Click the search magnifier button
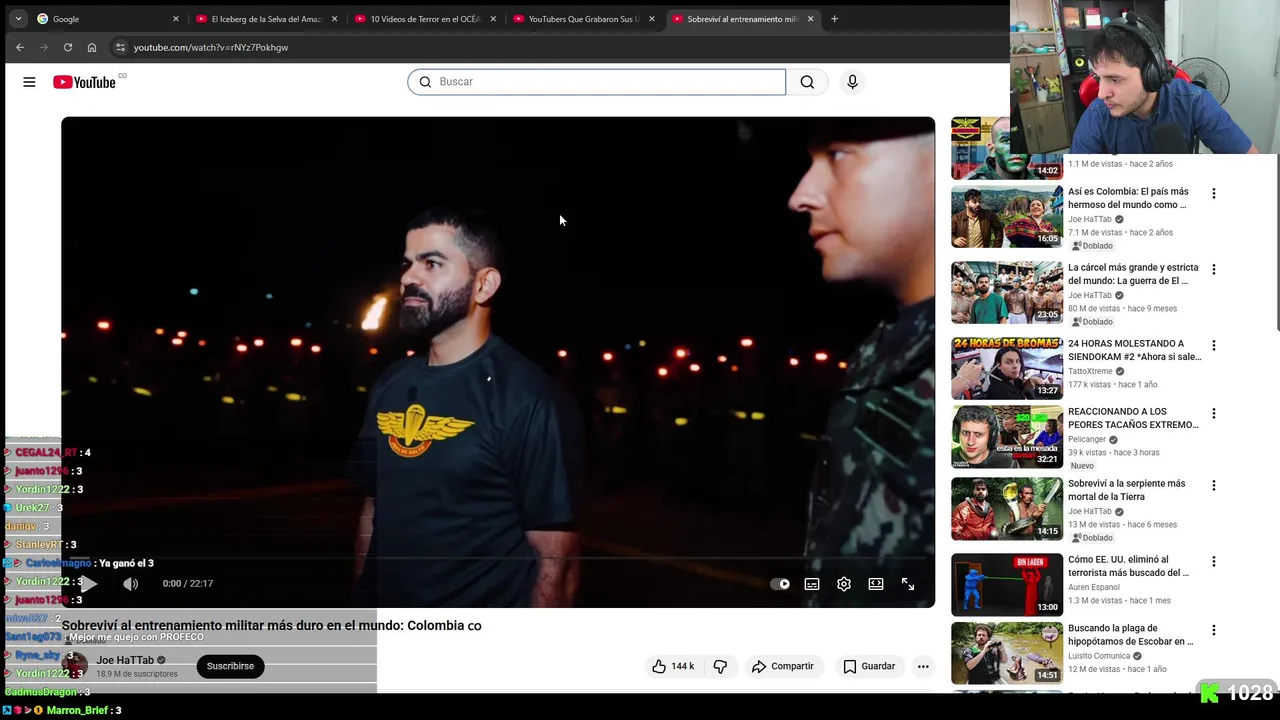This screenshot has height=720, width=1280. click(807, 82)
